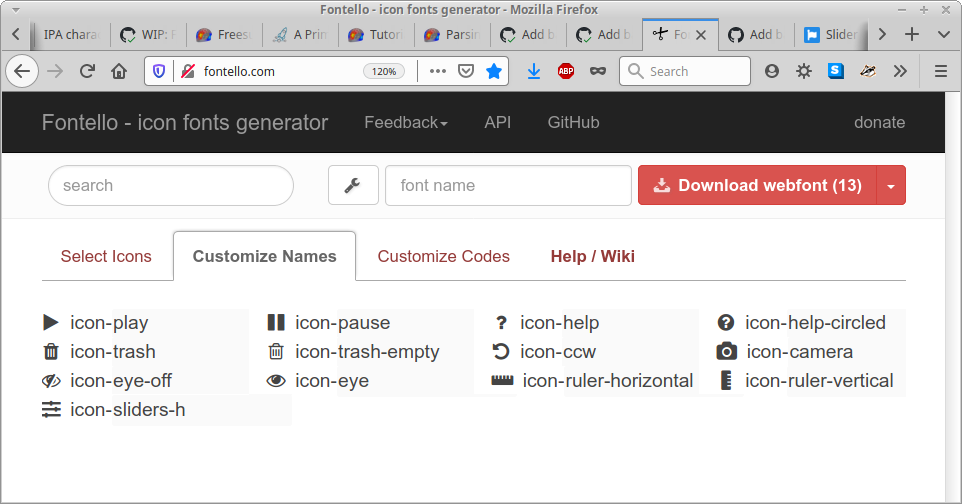Click the empty trash icon beside icon-trash-empty
Screen dimensions: 962x504
[x=276, y=352]
